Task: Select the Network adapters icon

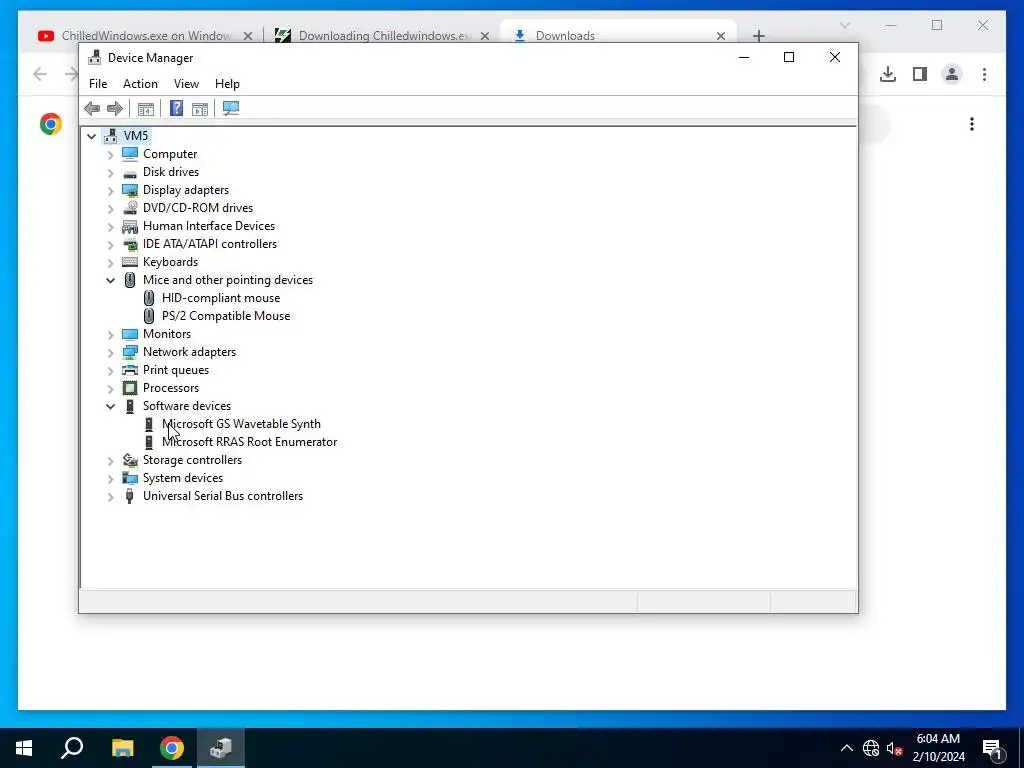Action: [x=130, y=352]
